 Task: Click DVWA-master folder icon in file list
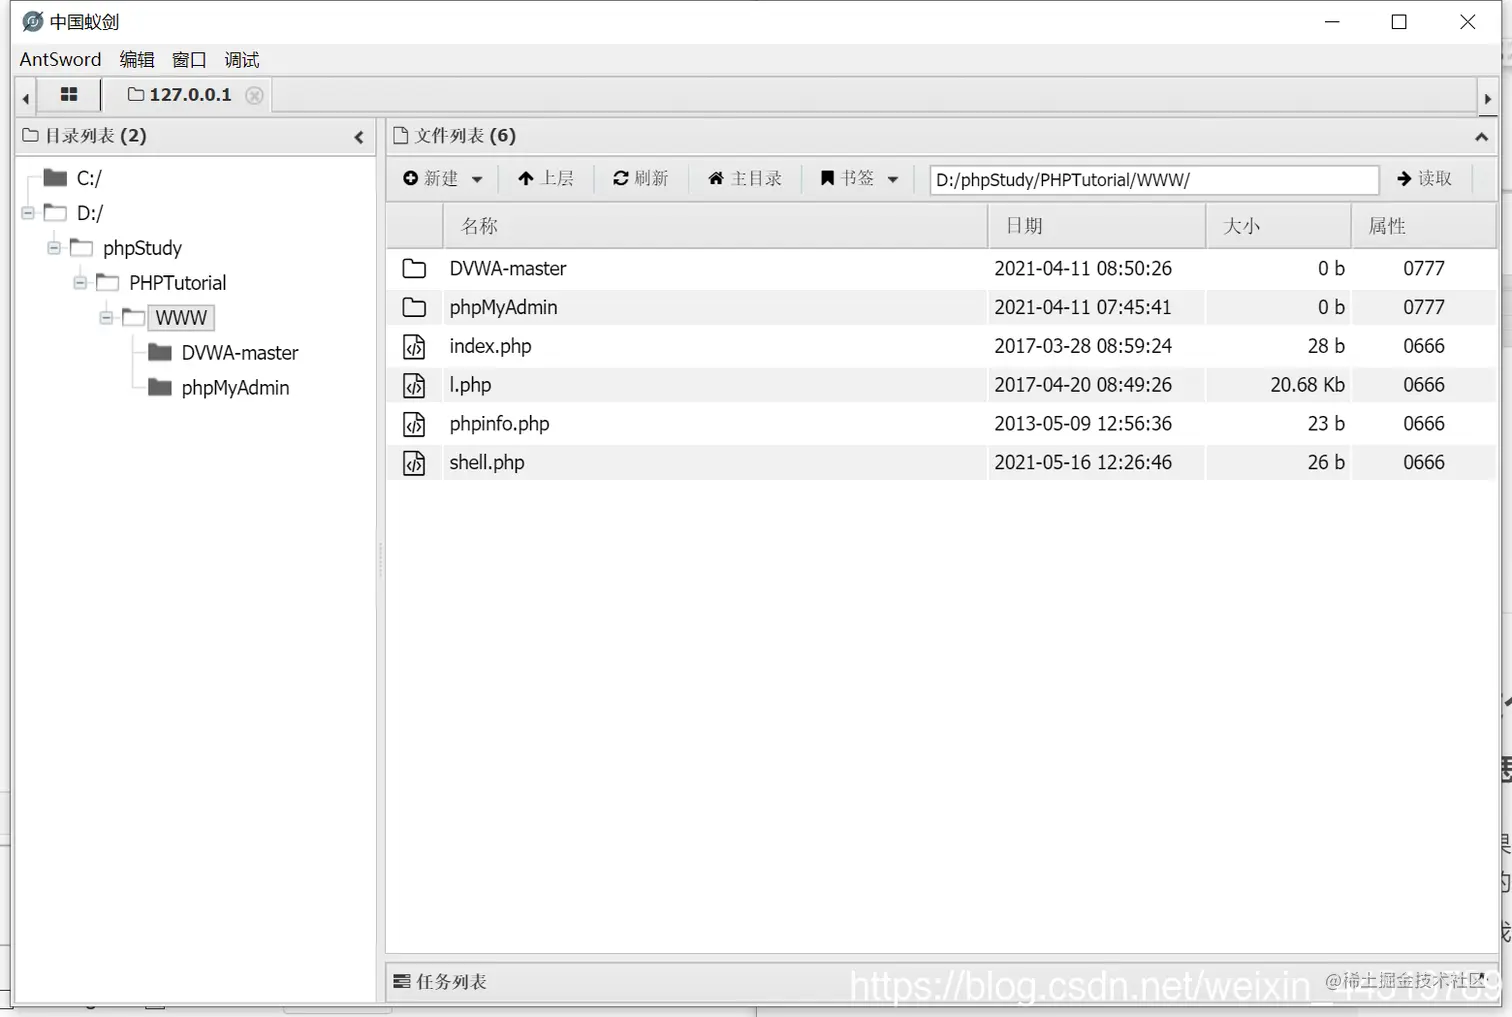[x=414, y=269]
